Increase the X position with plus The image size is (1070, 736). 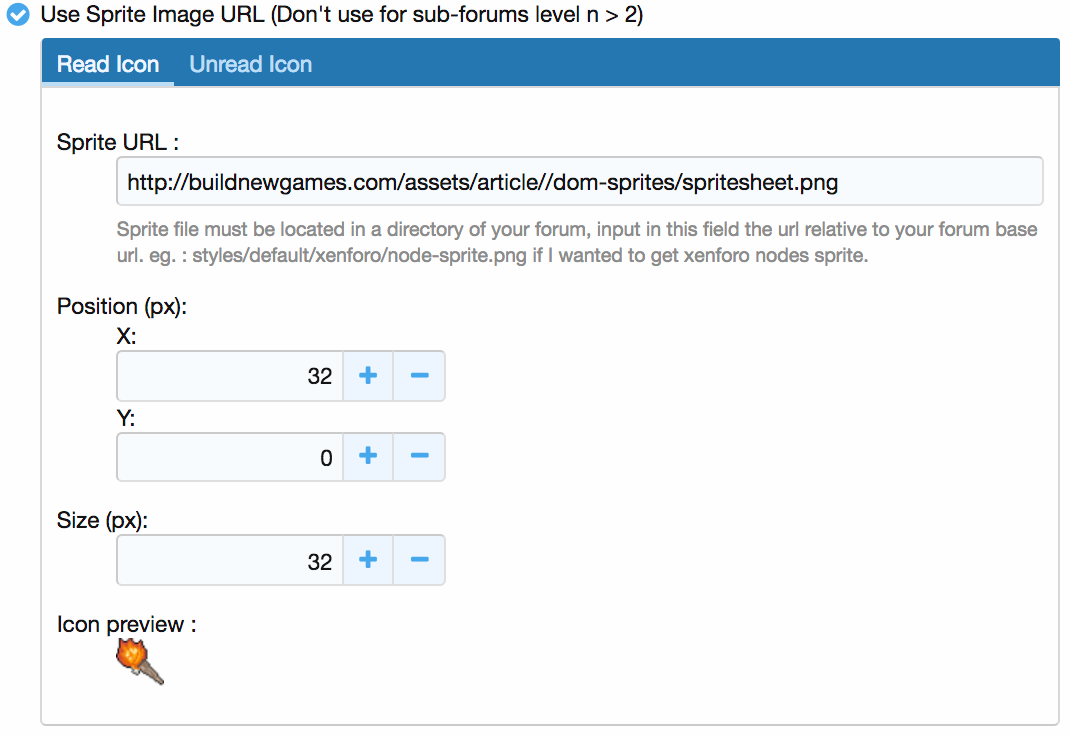(368, 375)
